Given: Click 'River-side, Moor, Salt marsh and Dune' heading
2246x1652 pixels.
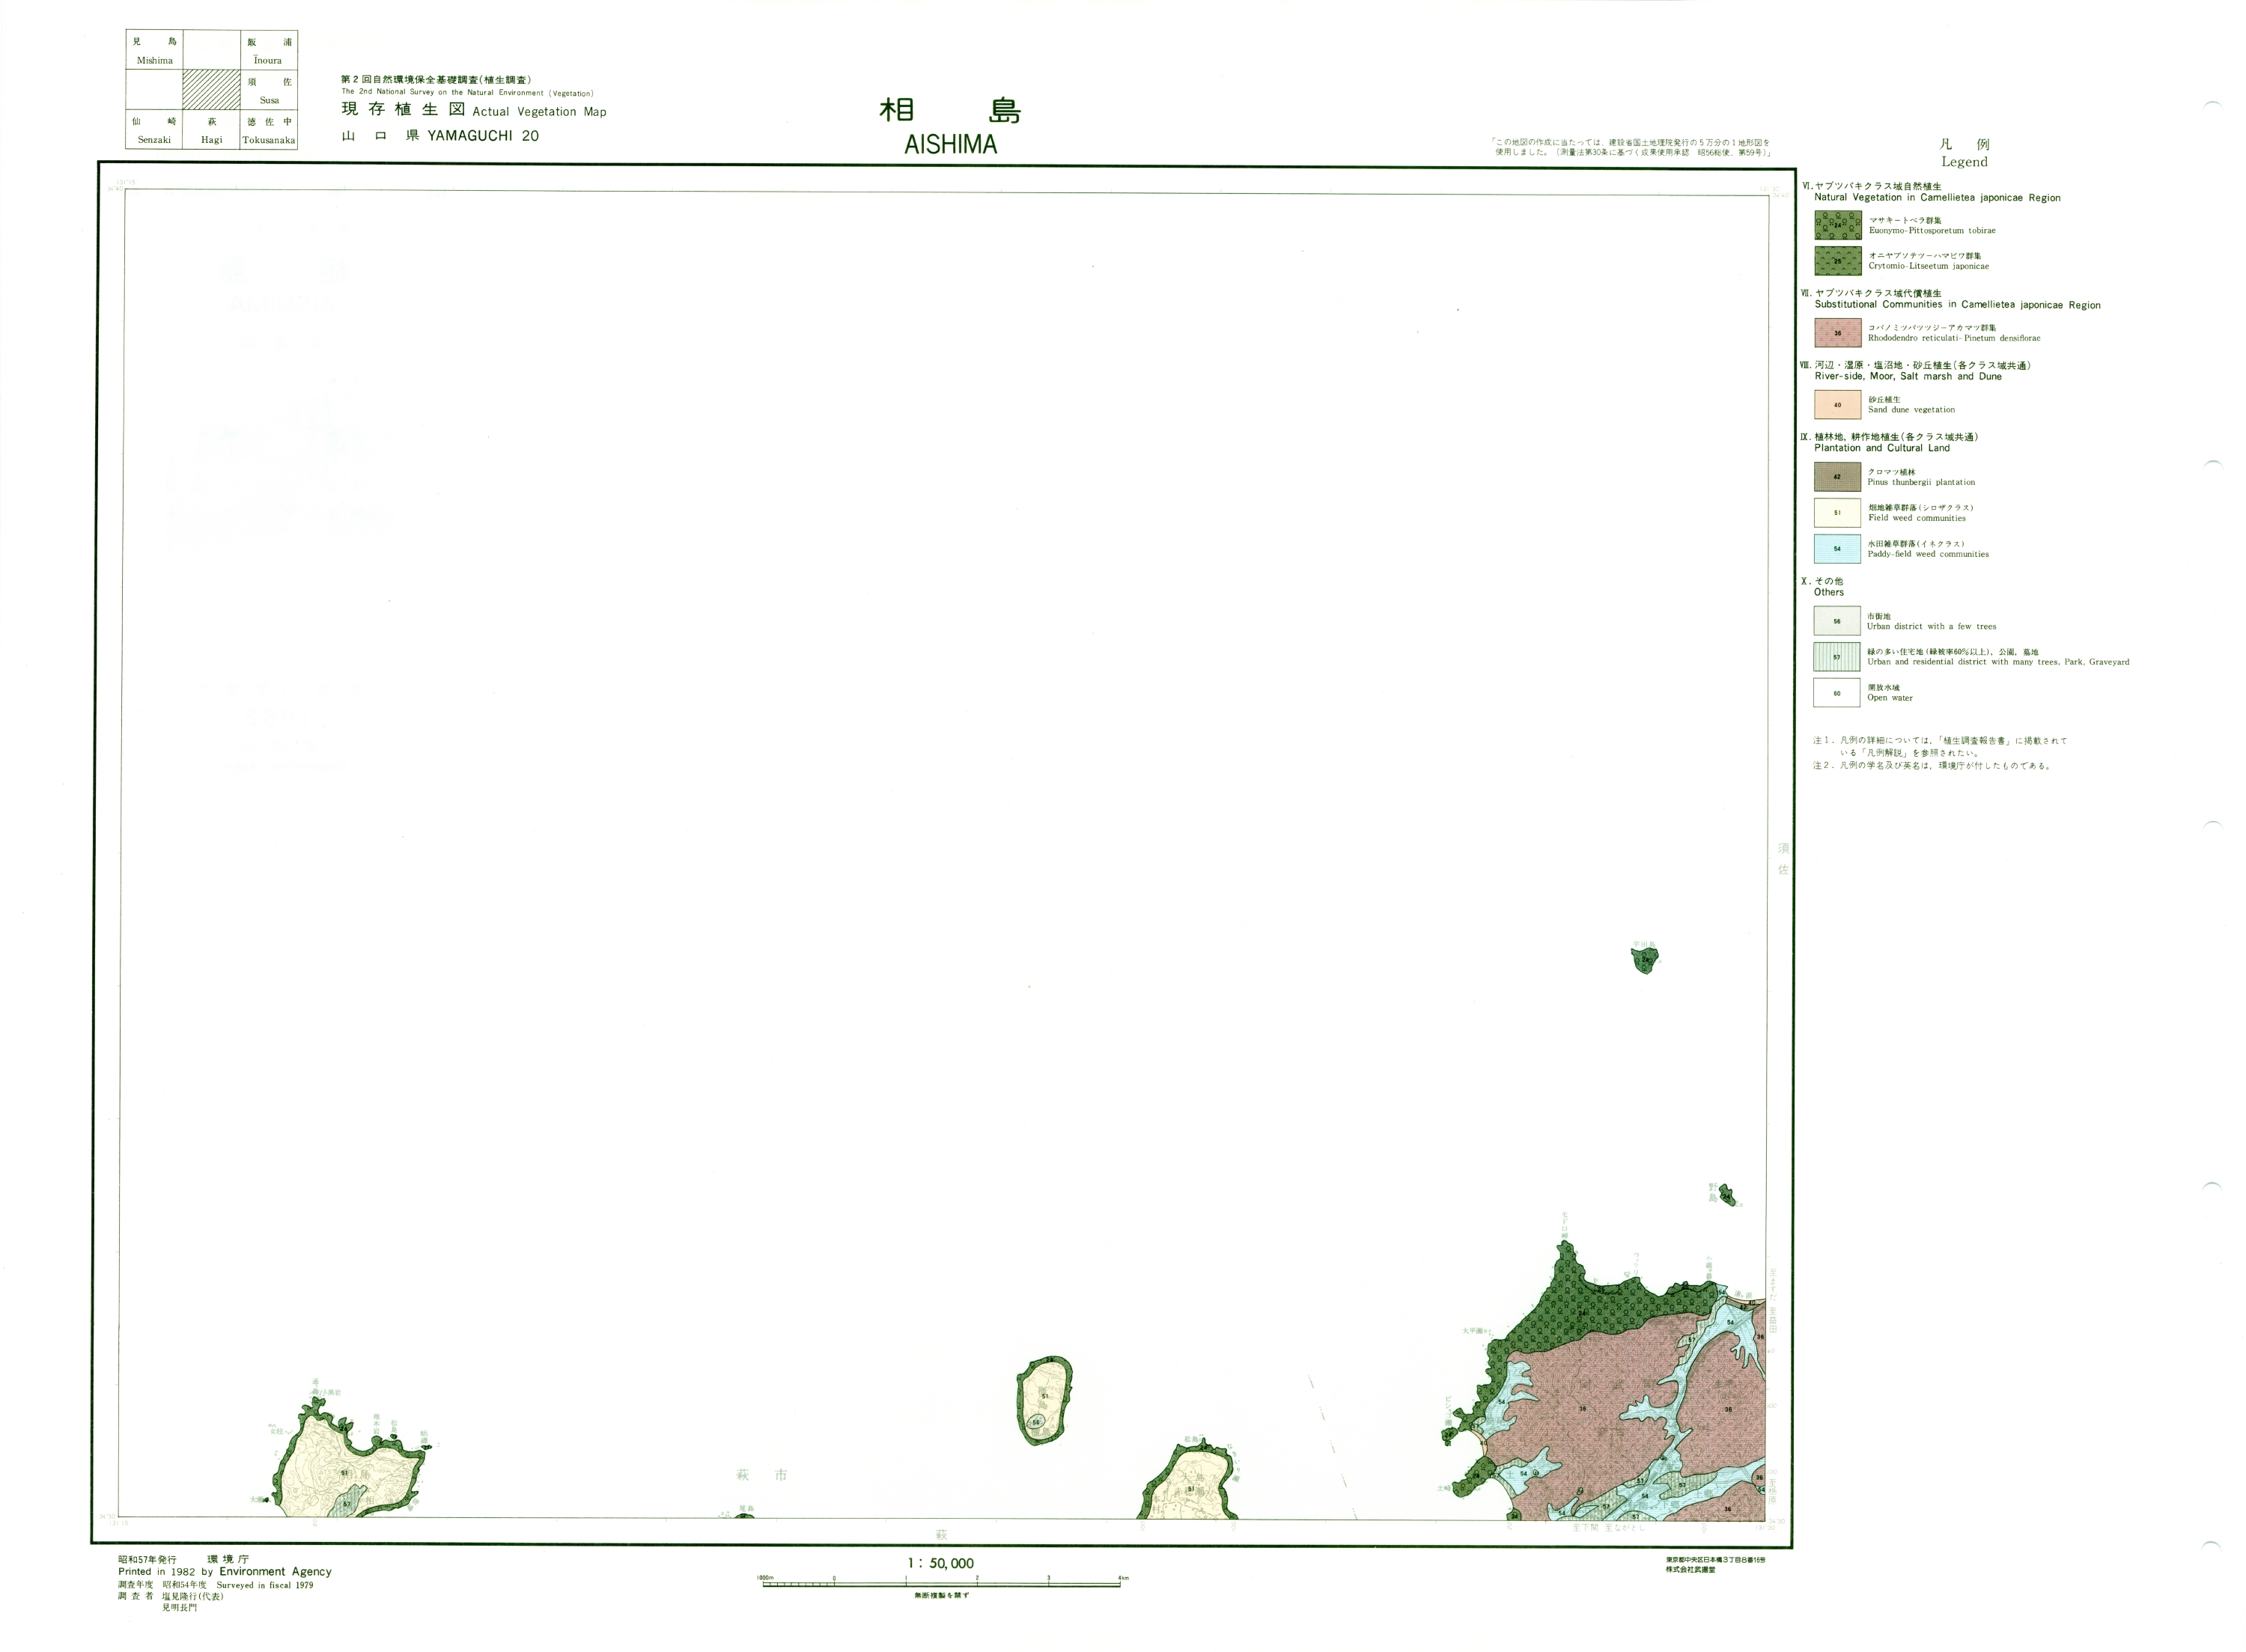Looking at the screenshot, I should coord(1908,377).
